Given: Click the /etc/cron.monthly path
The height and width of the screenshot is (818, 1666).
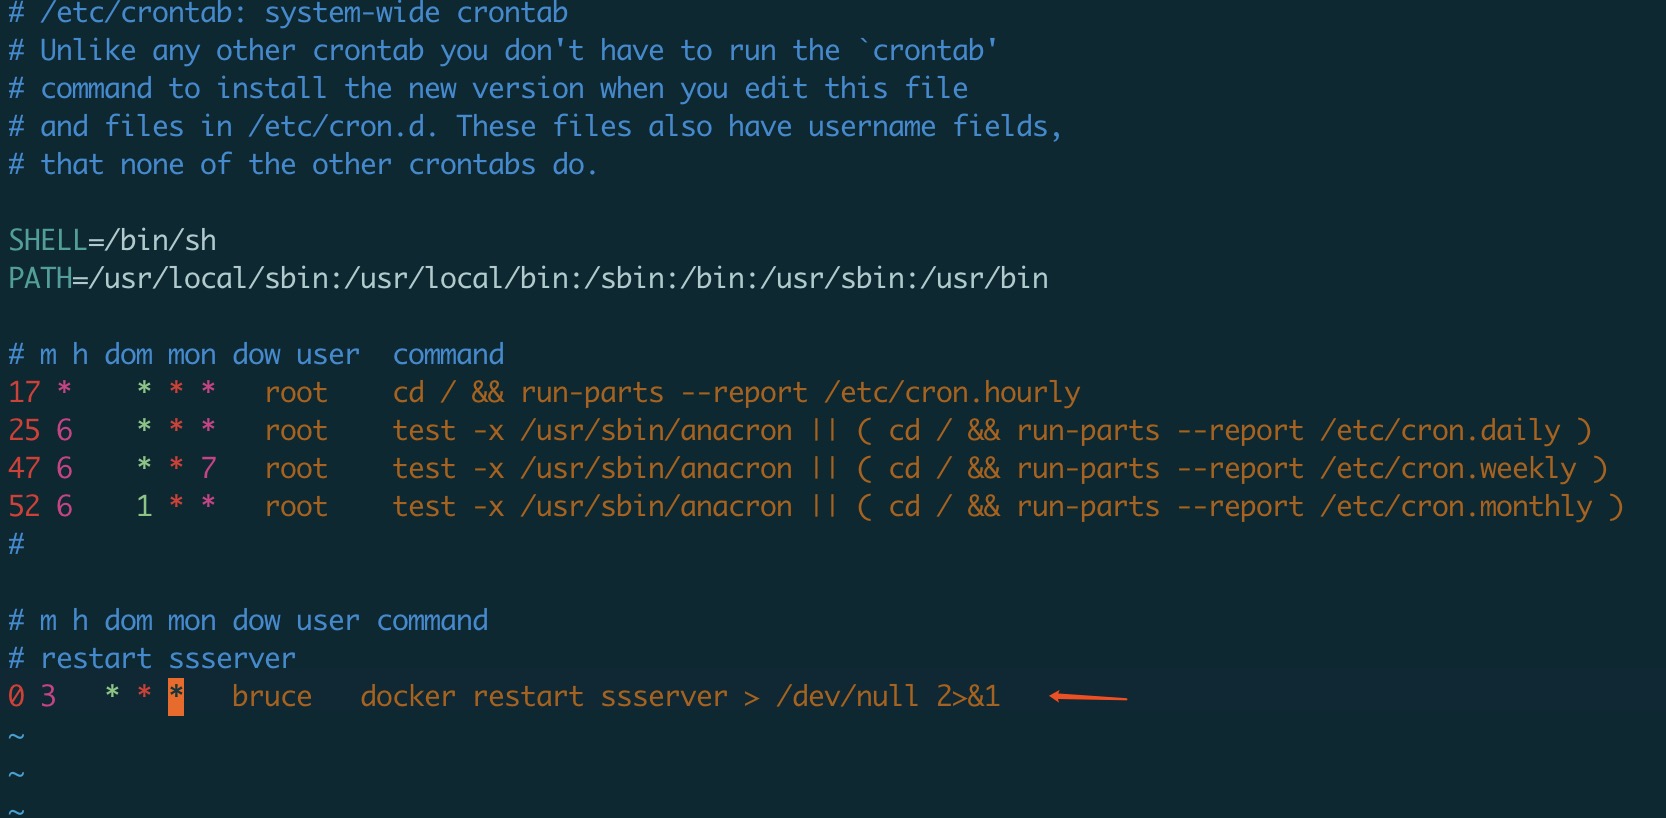Looking at the screenshot, I should point(1456,506).
